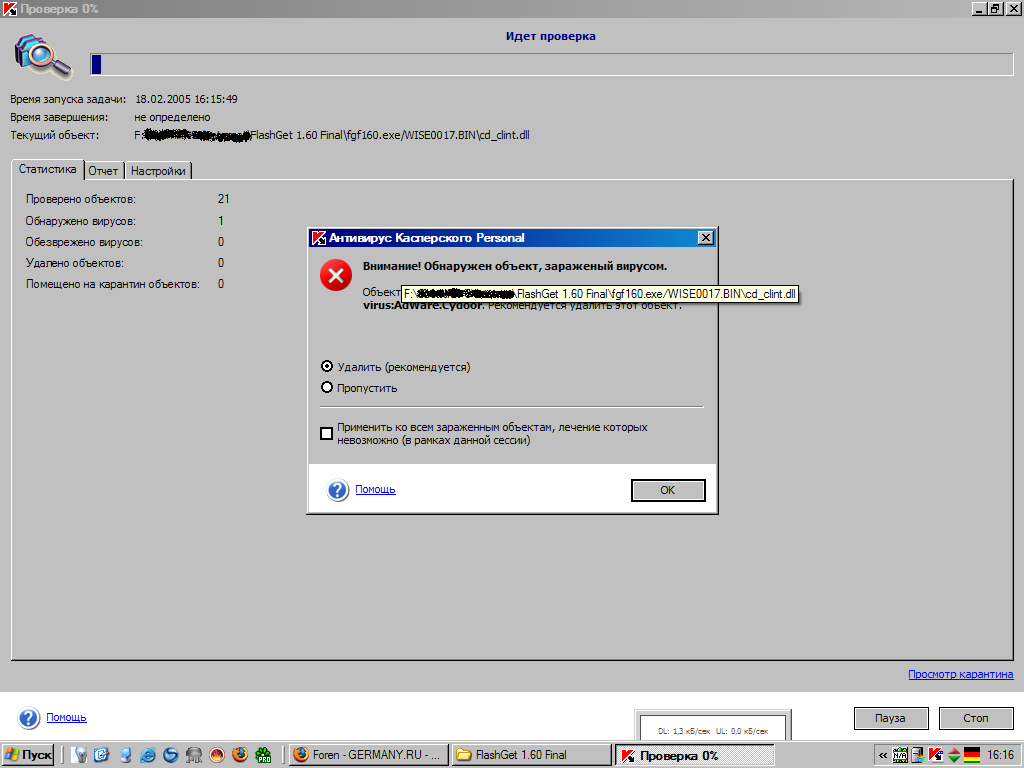Click the server computer tray icon
The height and width of the screenshot is (768, 1024).
click(x=918, y=756)
